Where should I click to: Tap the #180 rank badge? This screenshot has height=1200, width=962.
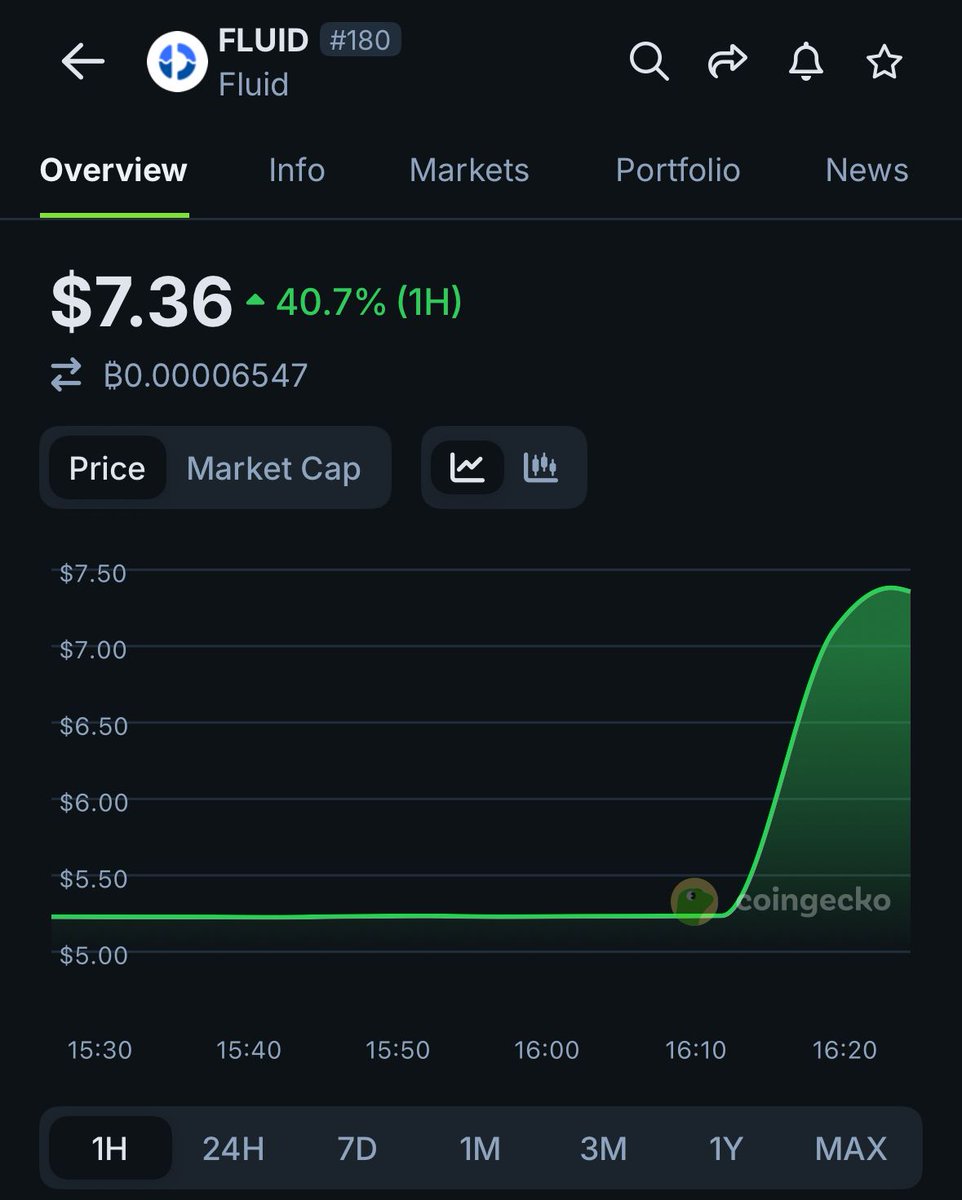[360, 41]
